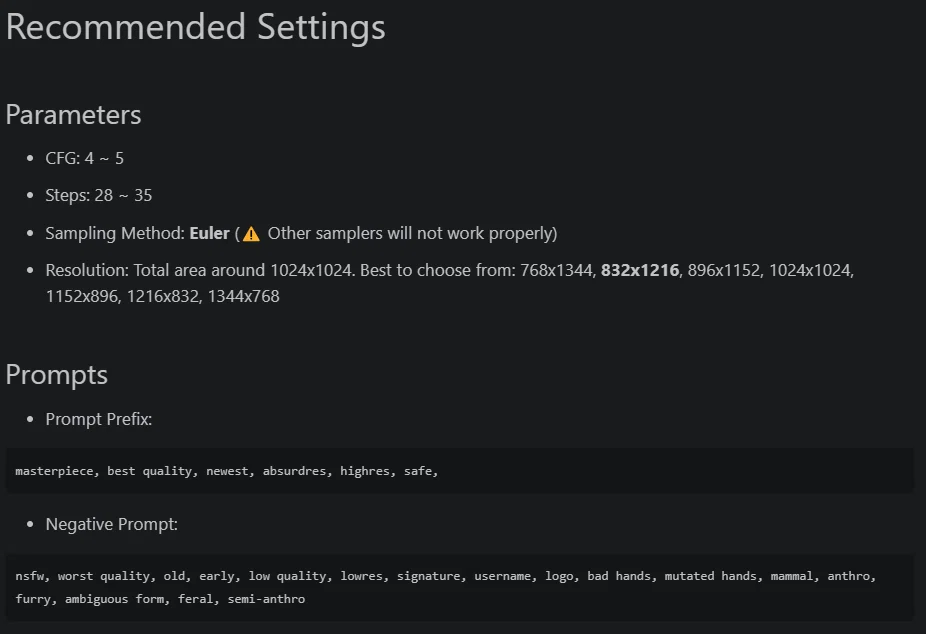Screen dimensions: 926x634
Task: Click inside the masterpiece prompt prefix code block
Action: point(459,471)
